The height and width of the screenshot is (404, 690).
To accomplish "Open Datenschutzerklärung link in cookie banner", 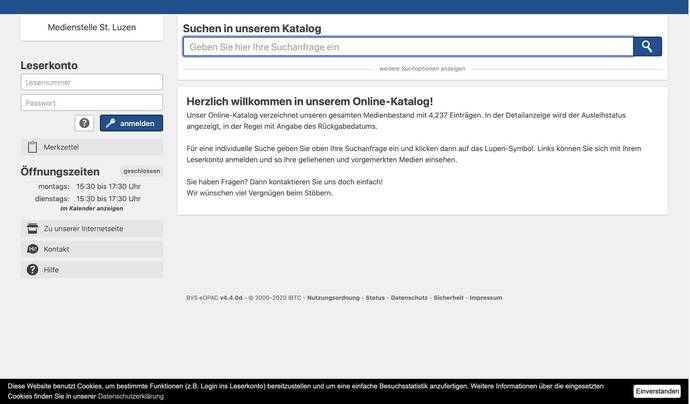I will pos(131,396).
